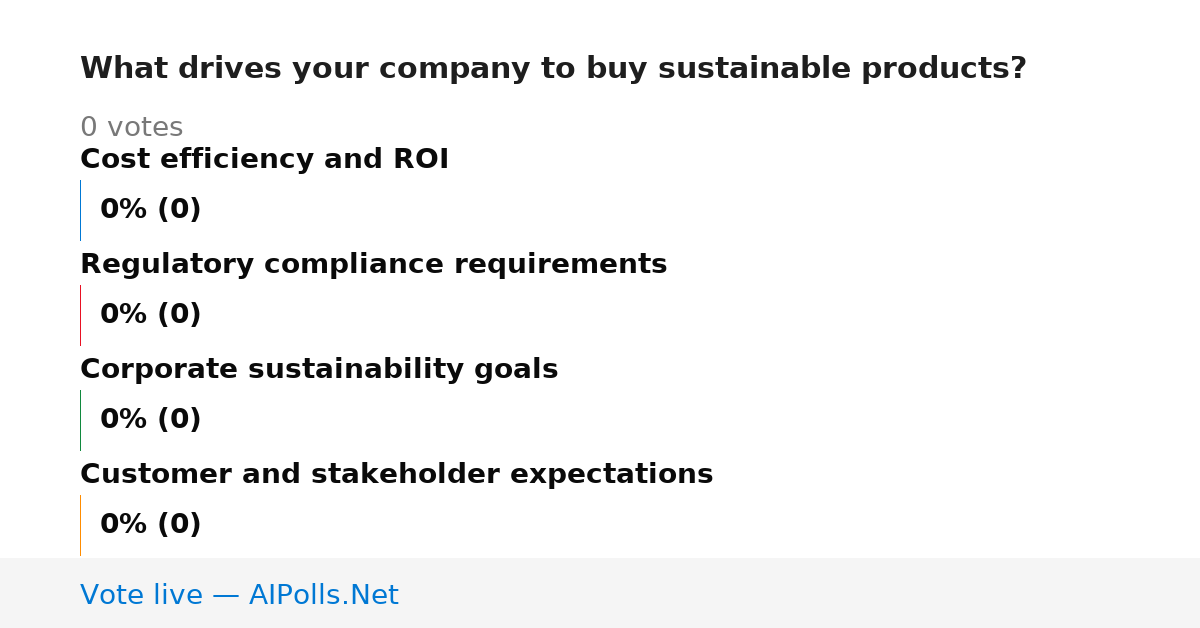Click the 0% (0) result for Customer expectations

coord(150,525)
